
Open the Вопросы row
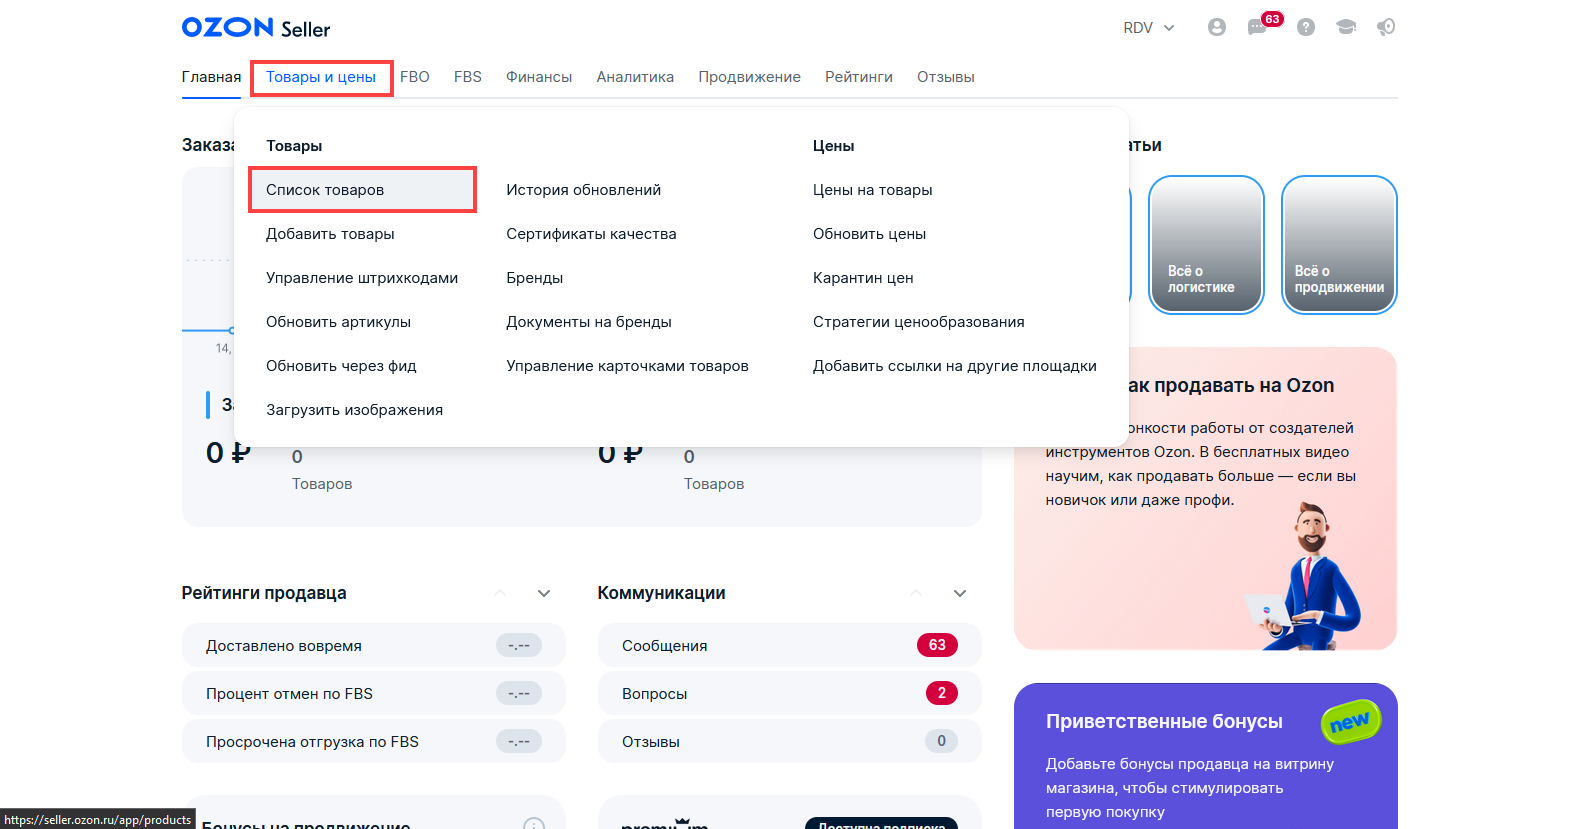(790, 693)
